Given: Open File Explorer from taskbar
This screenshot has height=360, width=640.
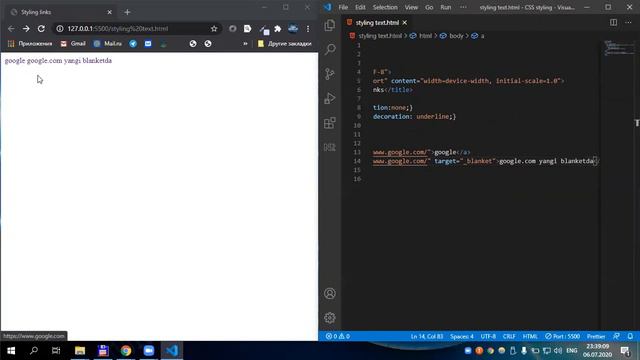Looking at the screenshot, I should click(80, 351).
